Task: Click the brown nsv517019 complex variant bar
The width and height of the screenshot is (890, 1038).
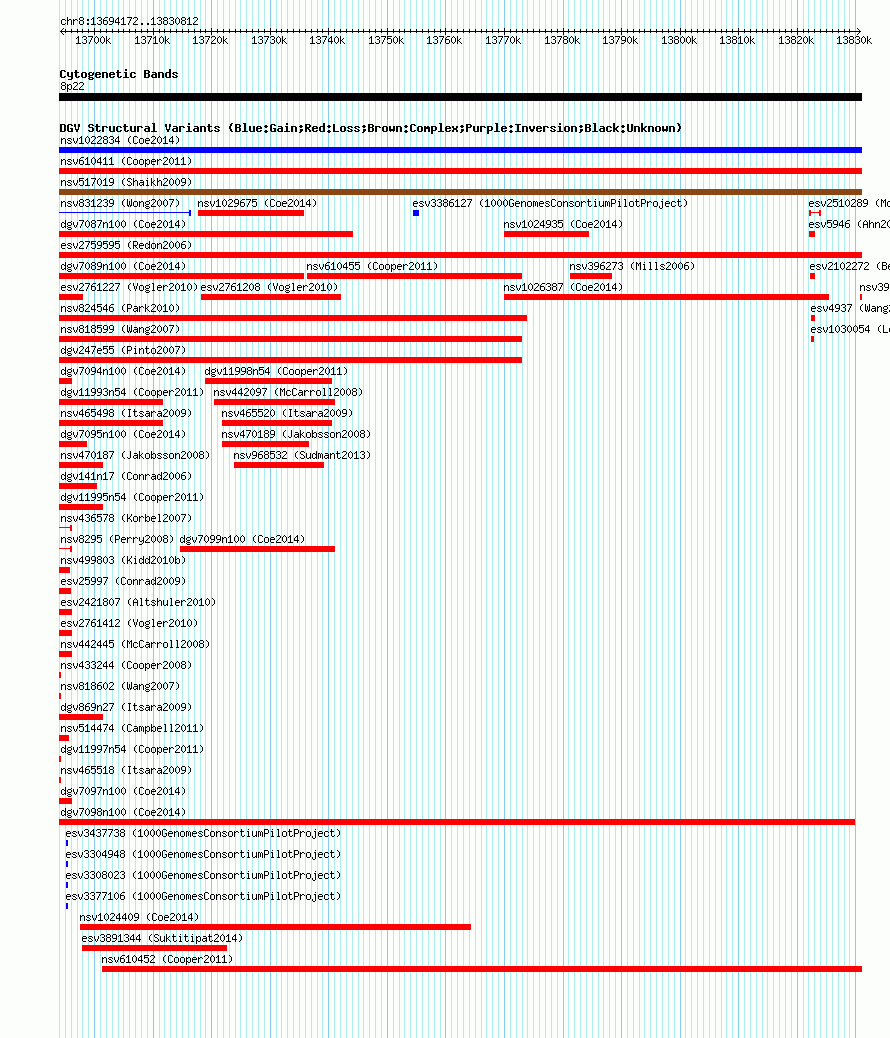Action: (x=460, y=192)
